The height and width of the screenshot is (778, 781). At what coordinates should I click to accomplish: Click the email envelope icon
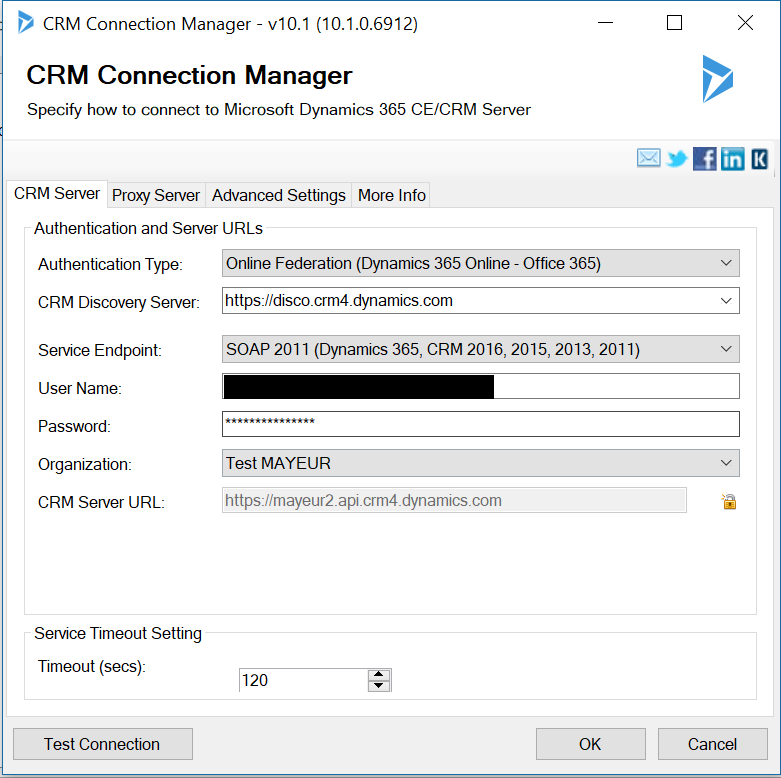tap(649, 158)
